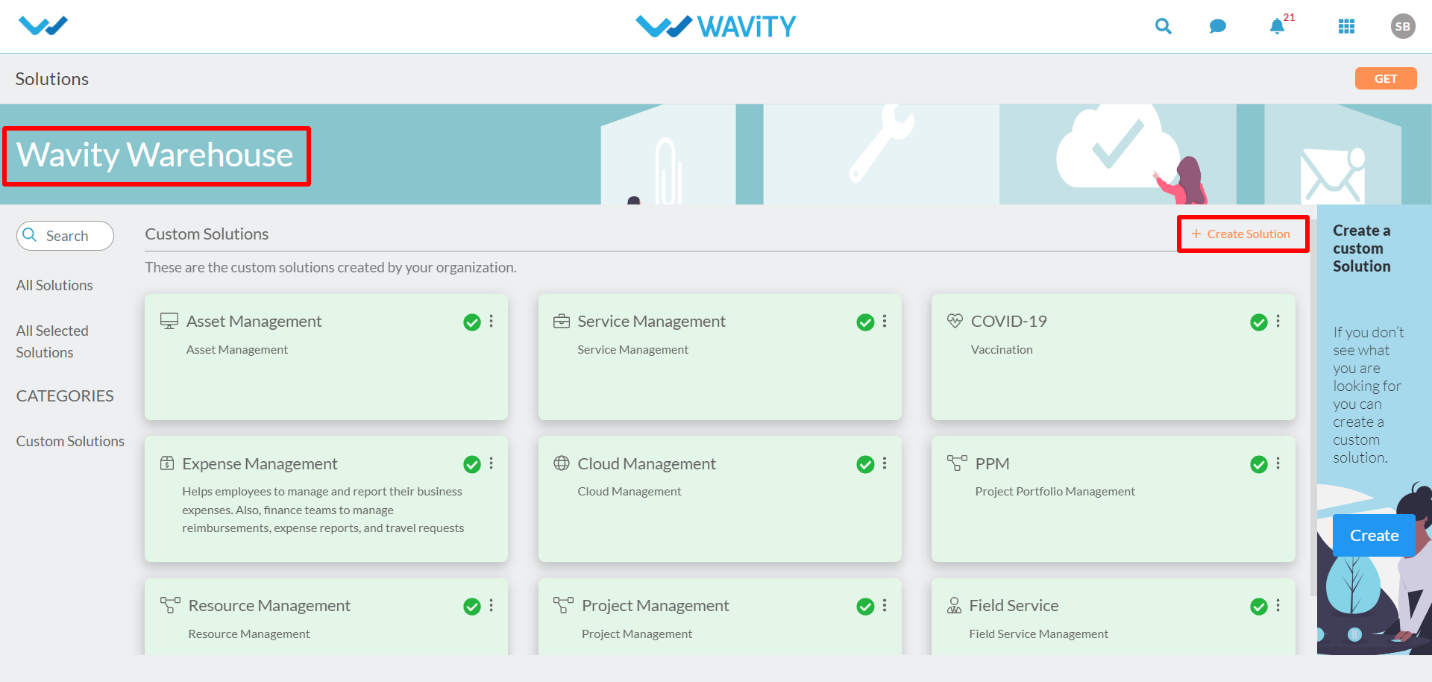Viewport: 1432px width, 682px height.
Task: Click the Resource Management hierarchy icon
Action: [170, 605]
